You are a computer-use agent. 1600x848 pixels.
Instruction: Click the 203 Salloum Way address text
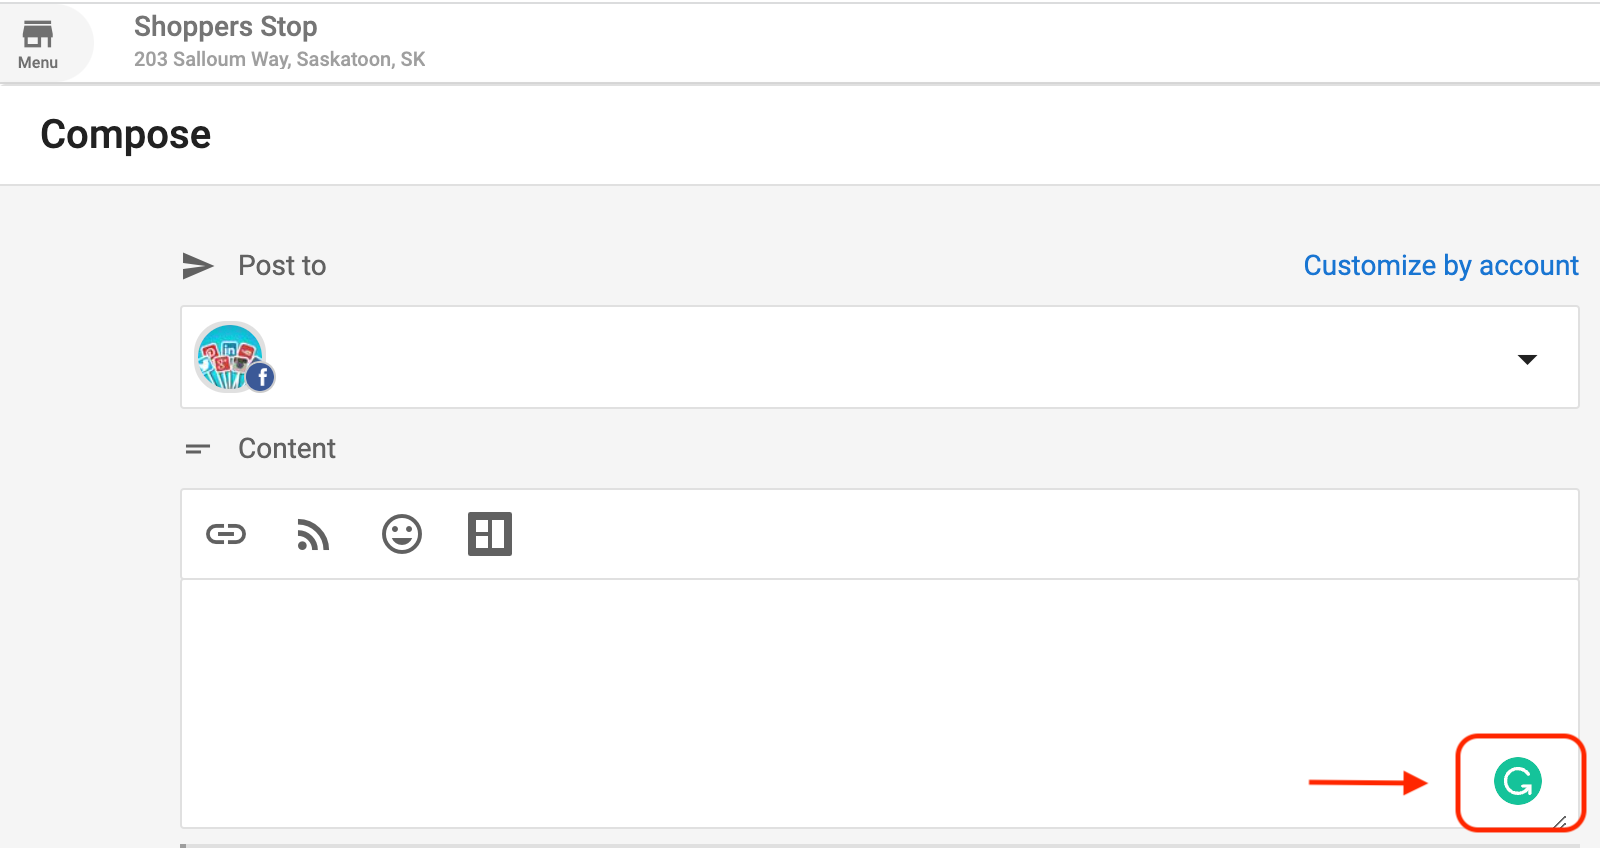pos(280,59)
